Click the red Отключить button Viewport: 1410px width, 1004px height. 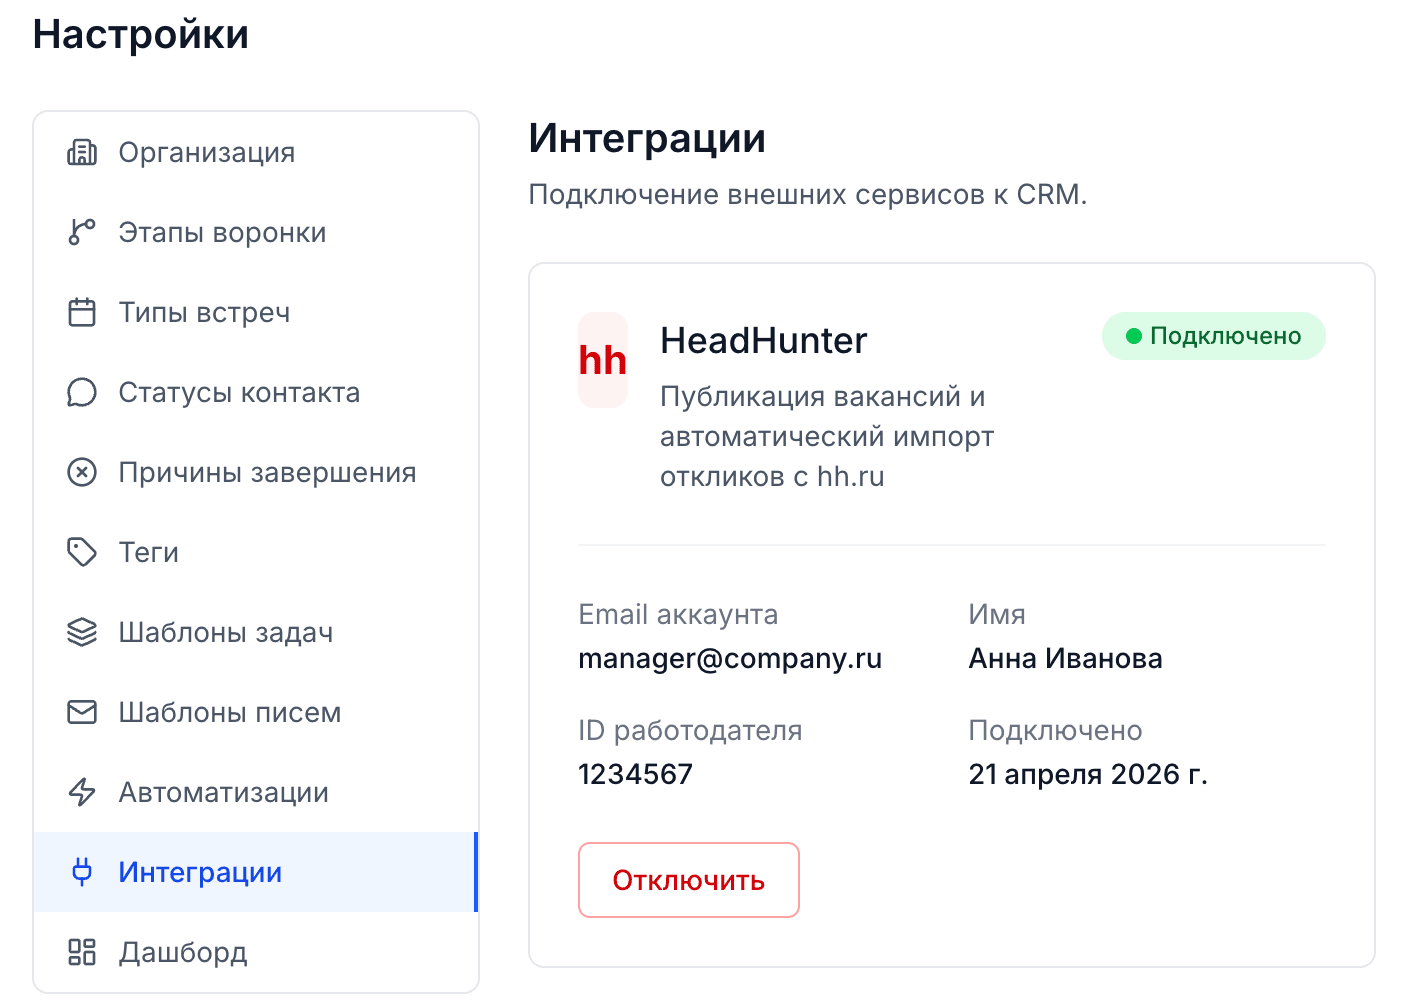point(689,880)
